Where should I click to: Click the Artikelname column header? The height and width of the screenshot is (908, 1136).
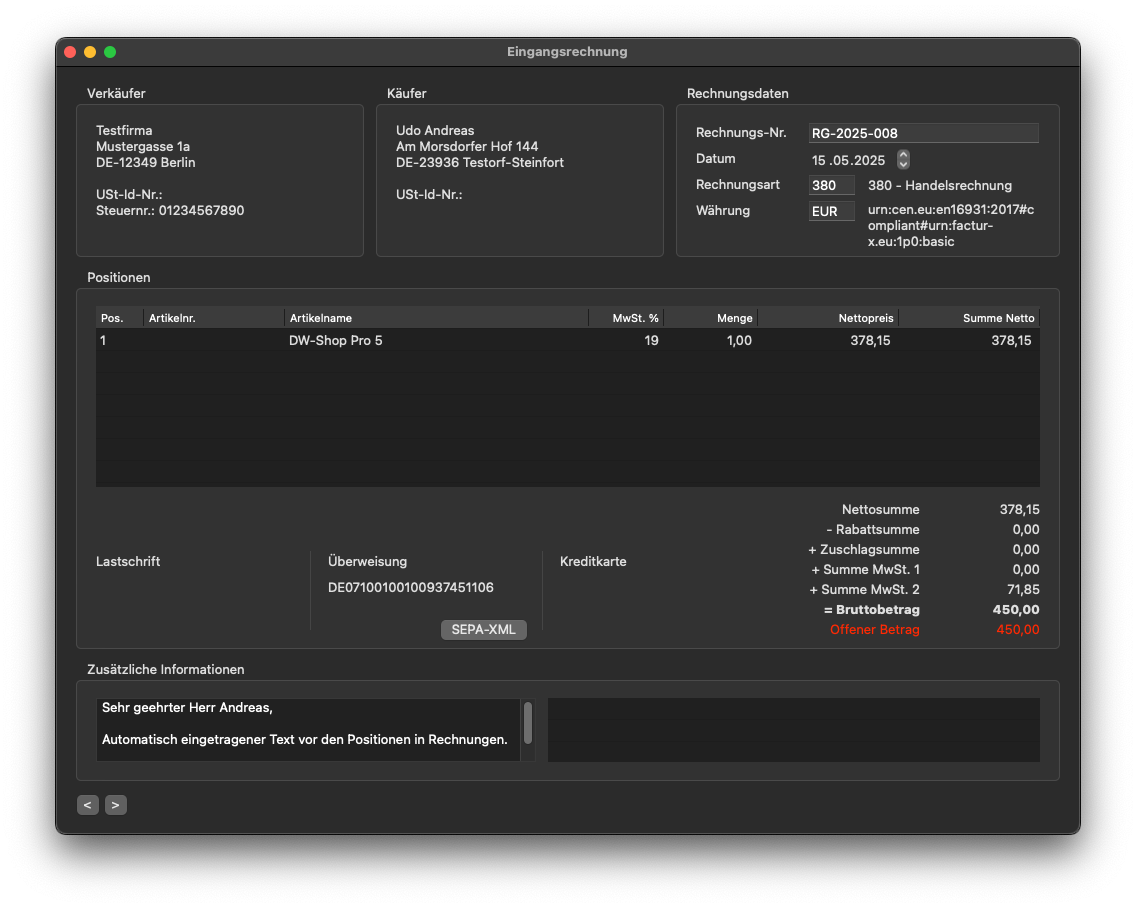tap(436, 318)
